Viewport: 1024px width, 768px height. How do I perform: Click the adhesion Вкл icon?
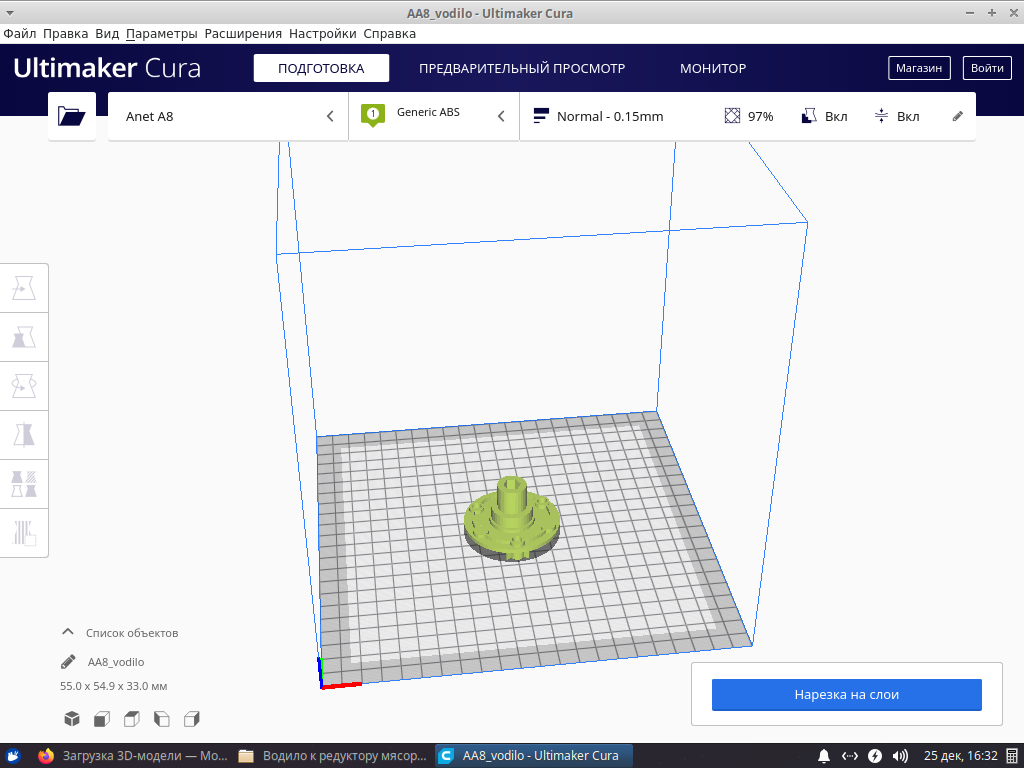pyautogui.click(x=881, y=116)
